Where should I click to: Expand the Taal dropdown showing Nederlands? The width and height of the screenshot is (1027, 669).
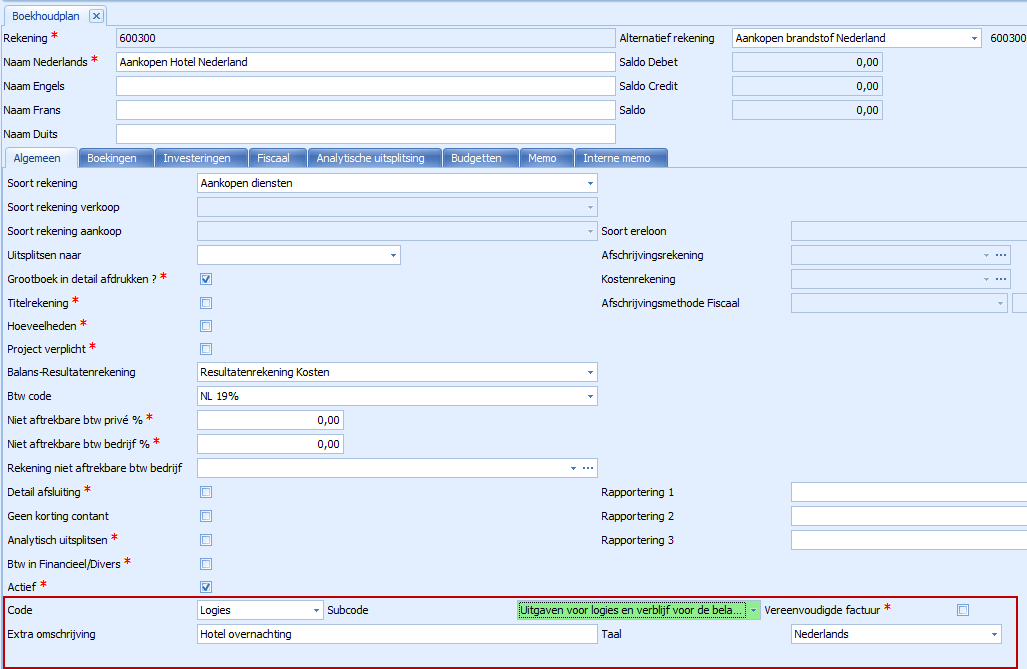tap(993, 634)
